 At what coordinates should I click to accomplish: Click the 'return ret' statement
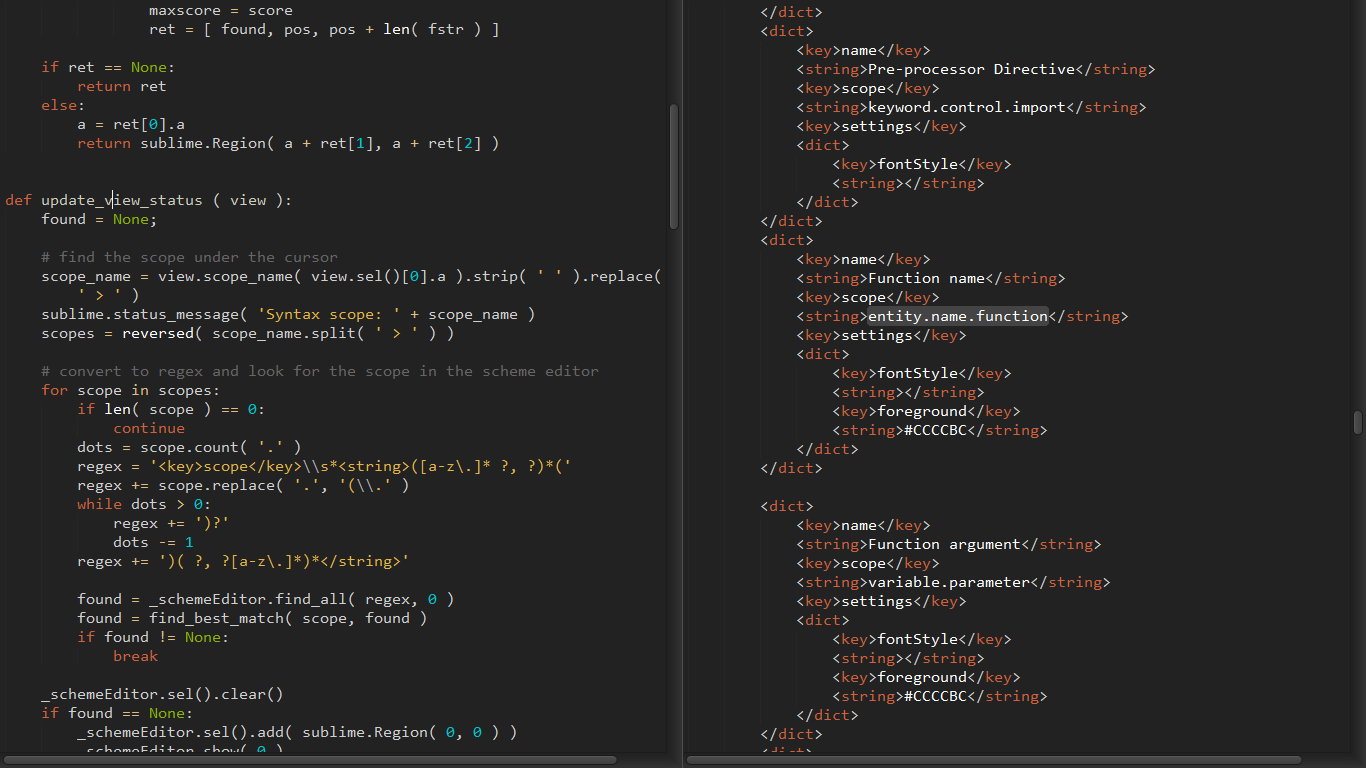122,87
